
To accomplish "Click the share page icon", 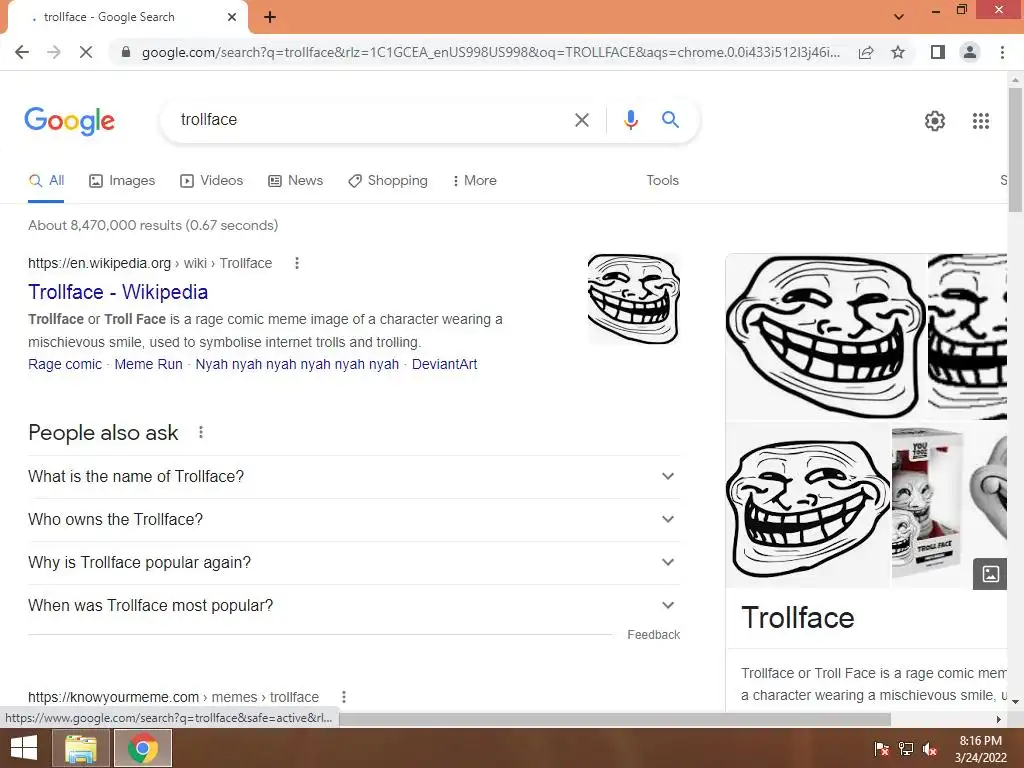I will [x=866, y=52].
